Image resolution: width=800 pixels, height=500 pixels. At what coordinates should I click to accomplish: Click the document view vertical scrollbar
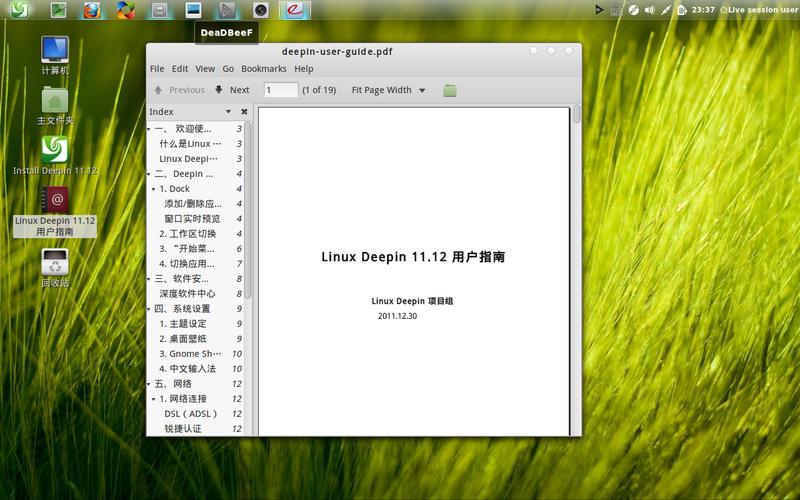point(577,113)
